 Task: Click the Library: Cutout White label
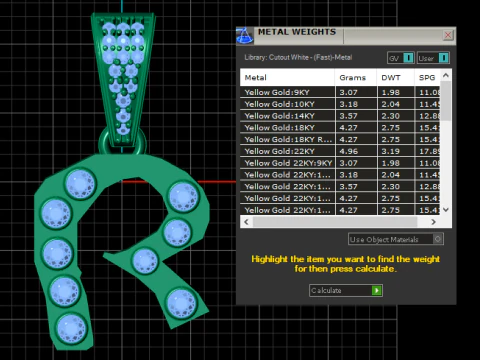[298, 57]
